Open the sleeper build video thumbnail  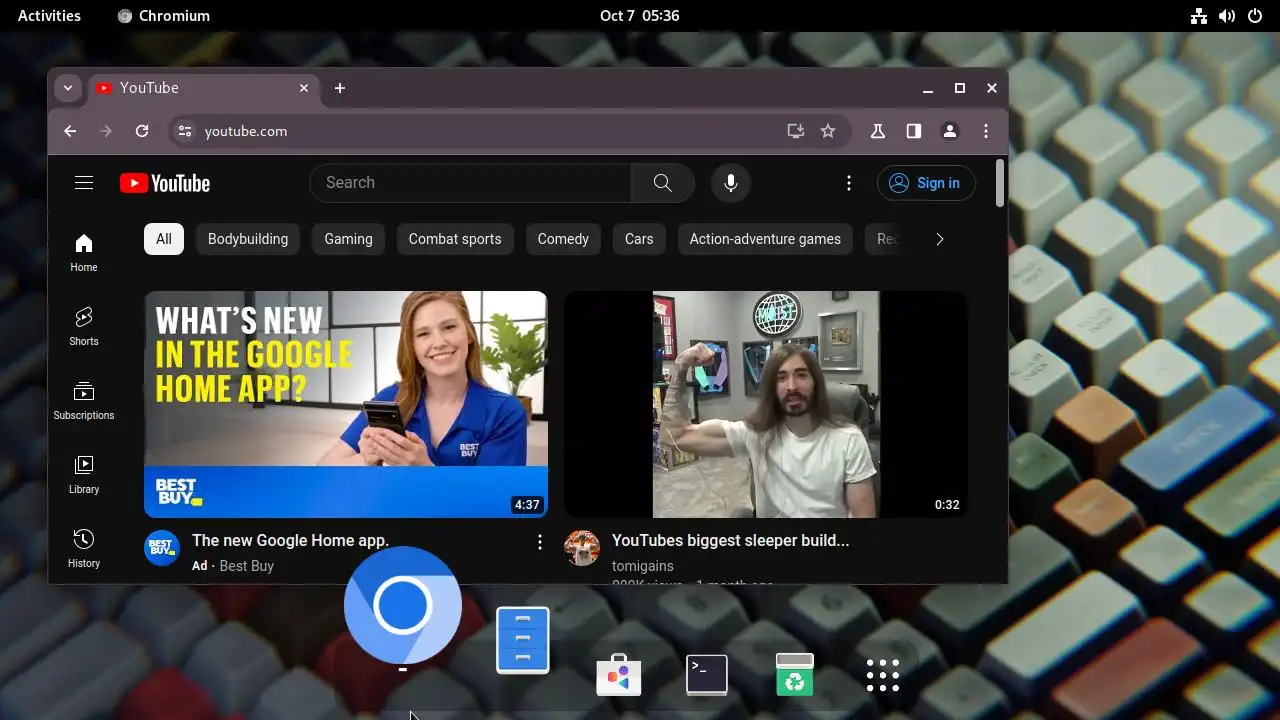(x=766, y=404)
